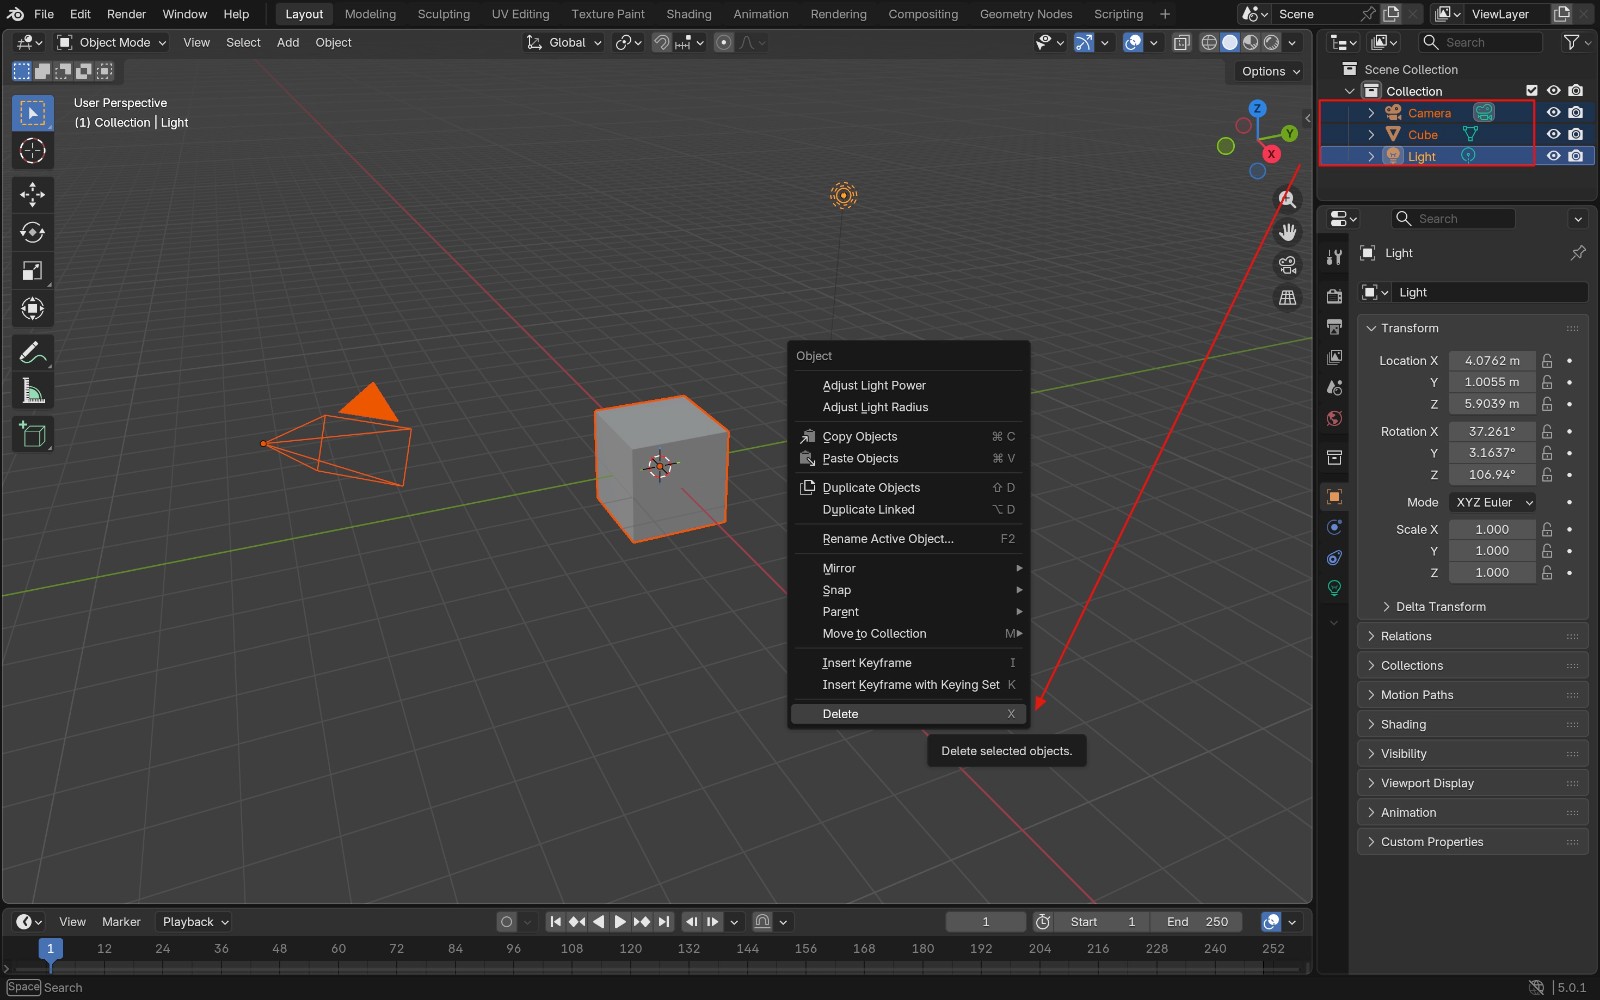Disable the Light object in renders
Screen dimensions: 1600x1000
click(x=1576, y=156)
